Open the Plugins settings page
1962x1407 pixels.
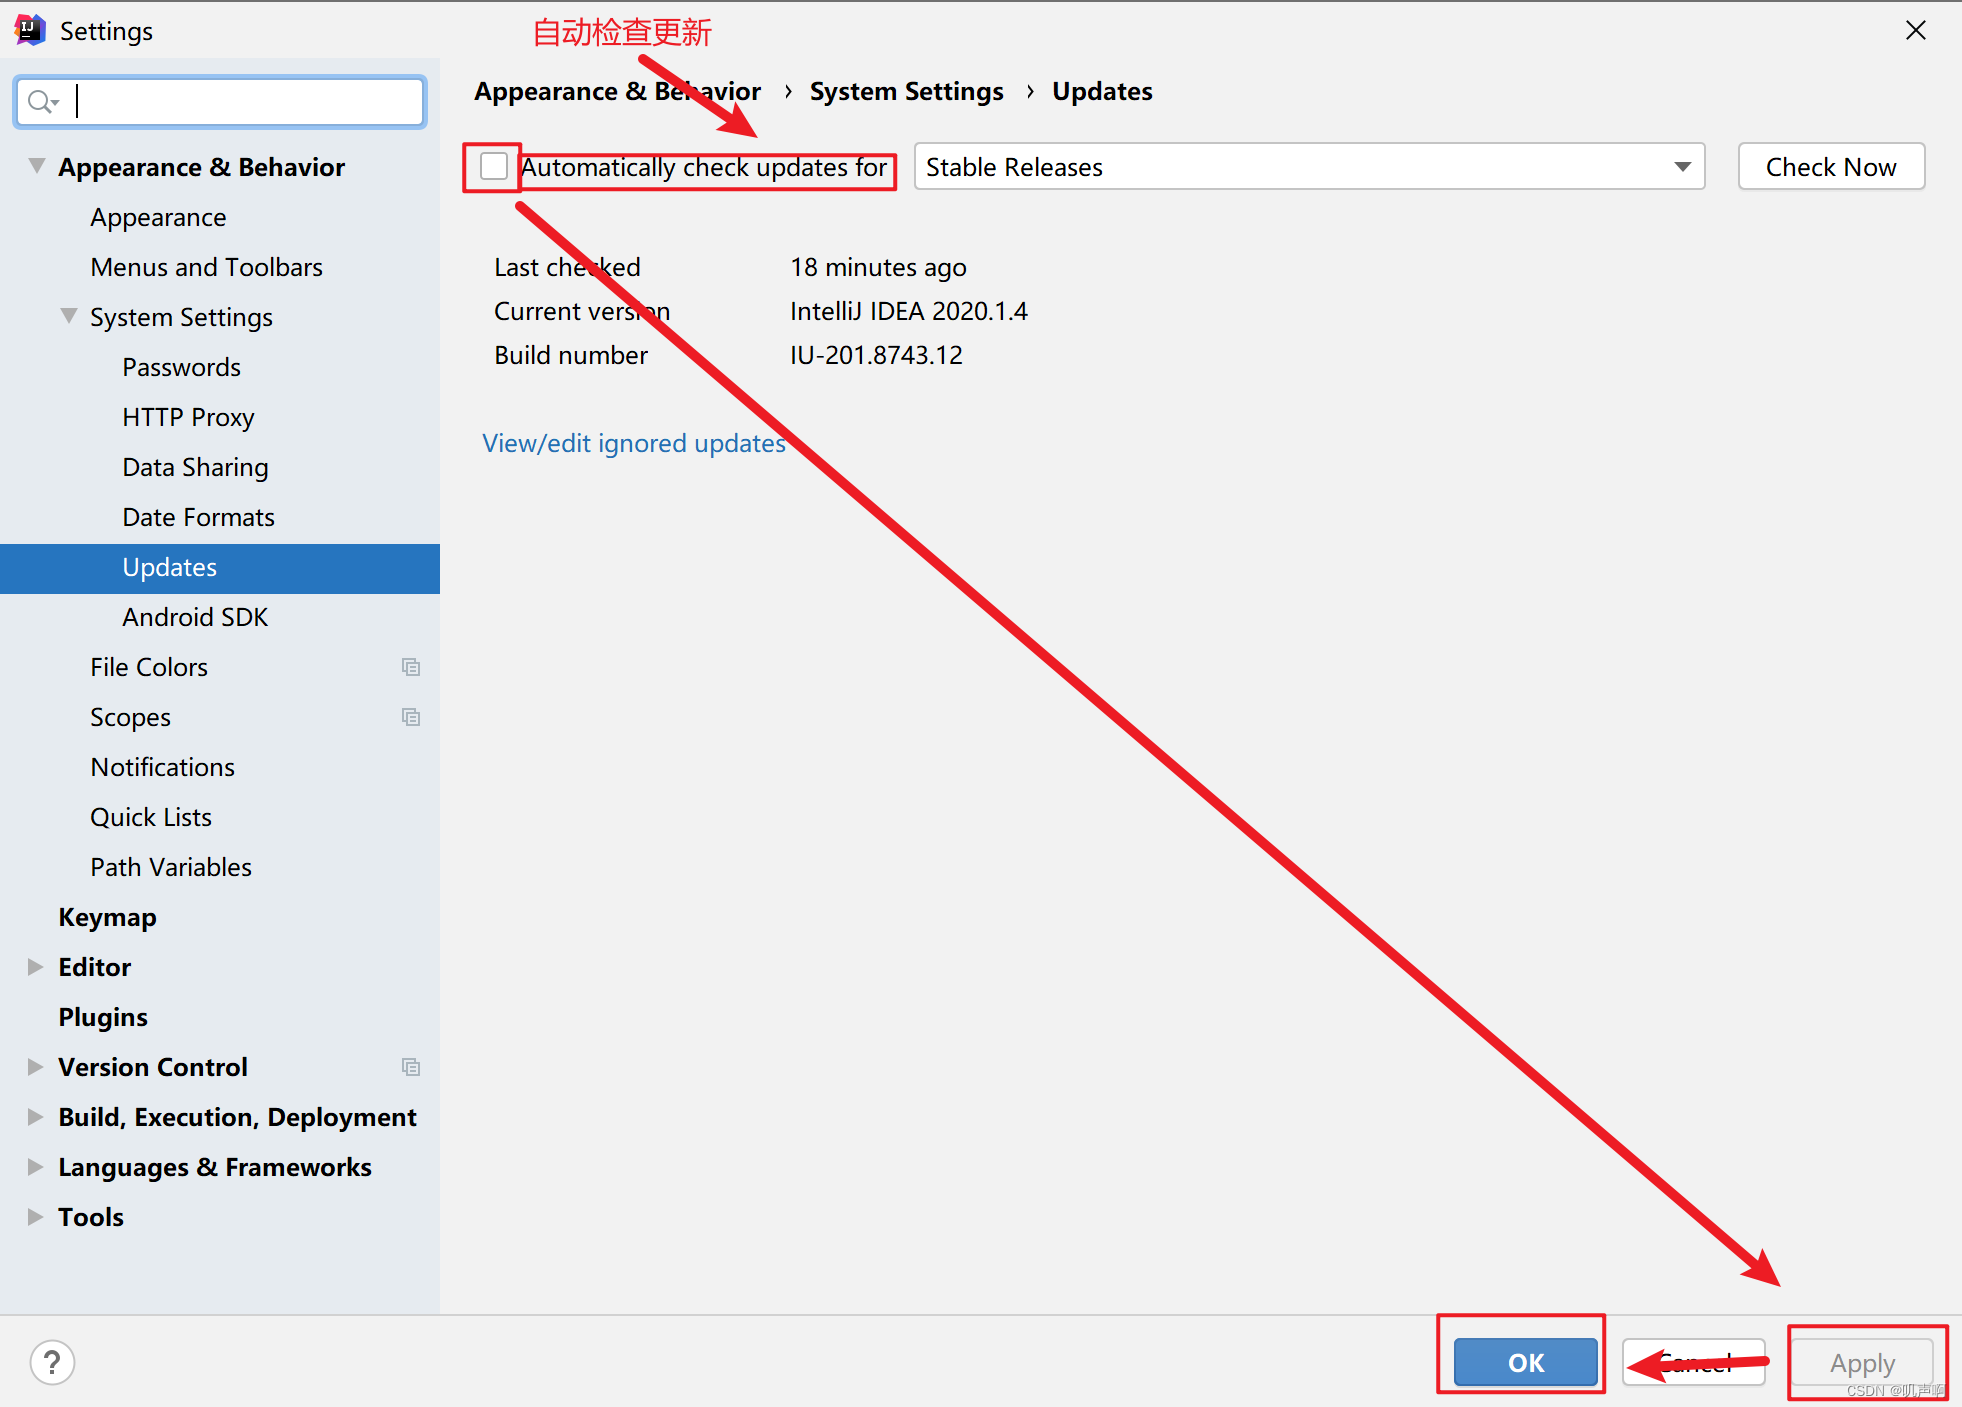[103, 1017]
